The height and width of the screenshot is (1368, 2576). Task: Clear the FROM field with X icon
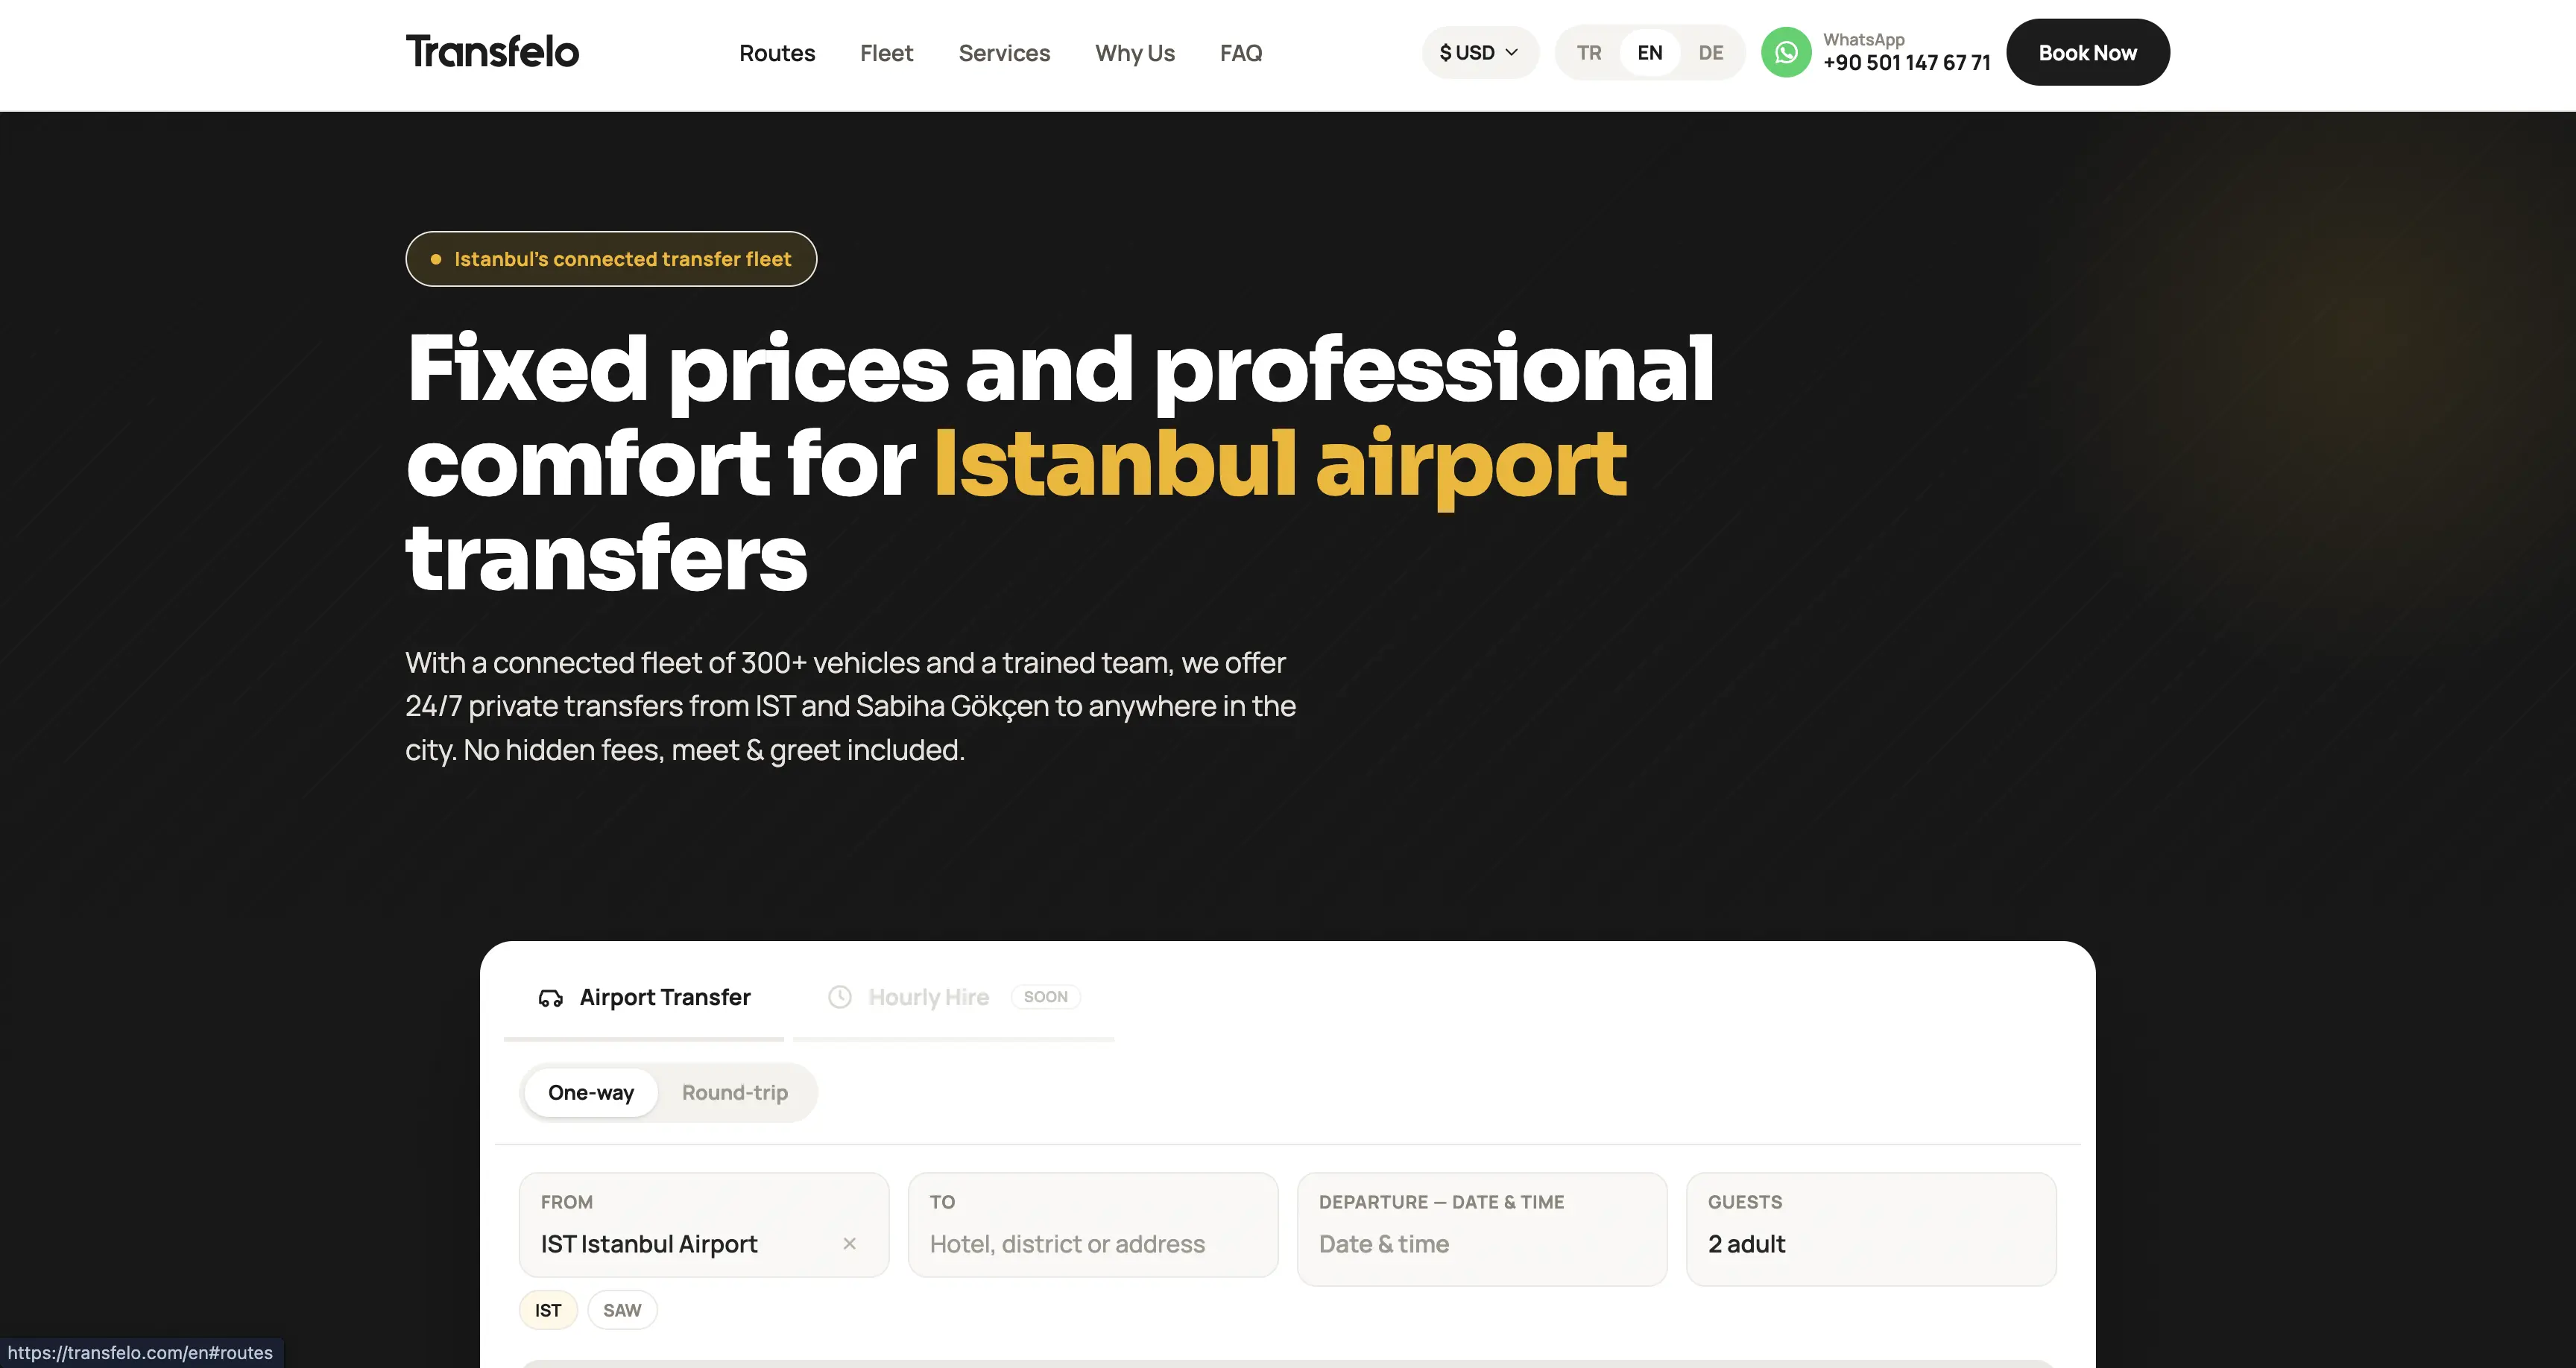tap(849, 1244)
